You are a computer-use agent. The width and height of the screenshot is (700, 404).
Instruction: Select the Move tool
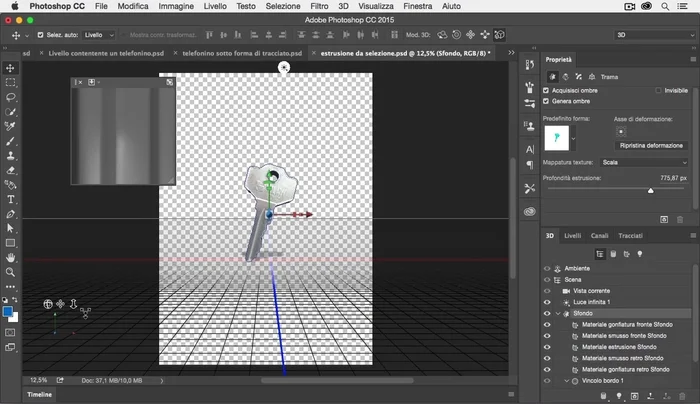coord(10,68)
